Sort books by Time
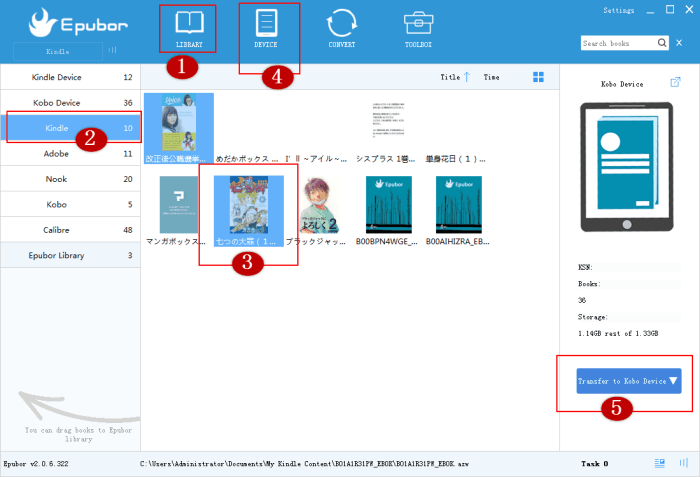This screenshot has width=700, height=477. point(491,77)
